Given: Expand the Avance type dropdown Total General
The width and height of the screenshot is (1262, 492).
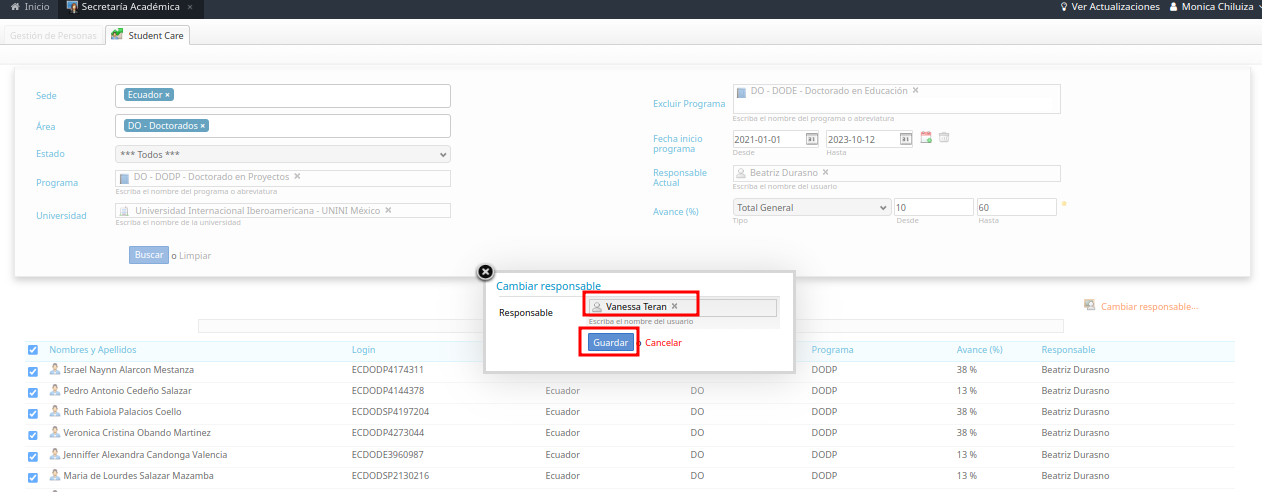Looking at the screenshot, I should click(x=811, y=207).
